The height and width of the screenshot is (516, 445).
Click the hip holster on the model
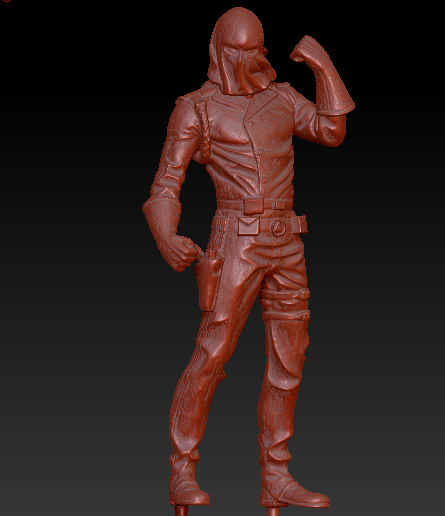click(x=209, y=283)
